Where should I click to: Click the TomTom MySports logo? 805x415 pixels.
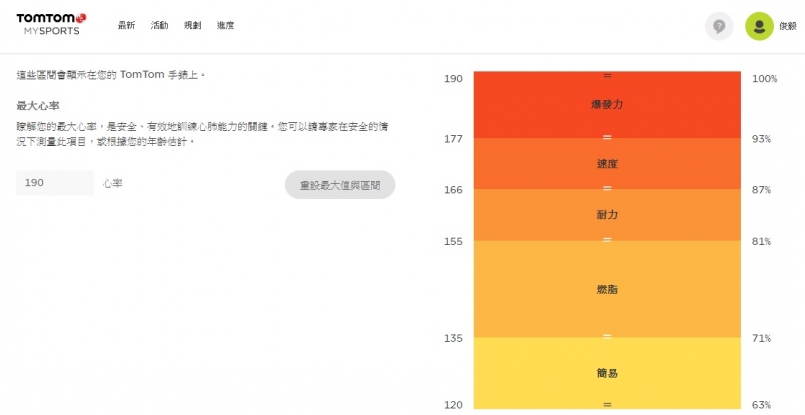point(50,24)
